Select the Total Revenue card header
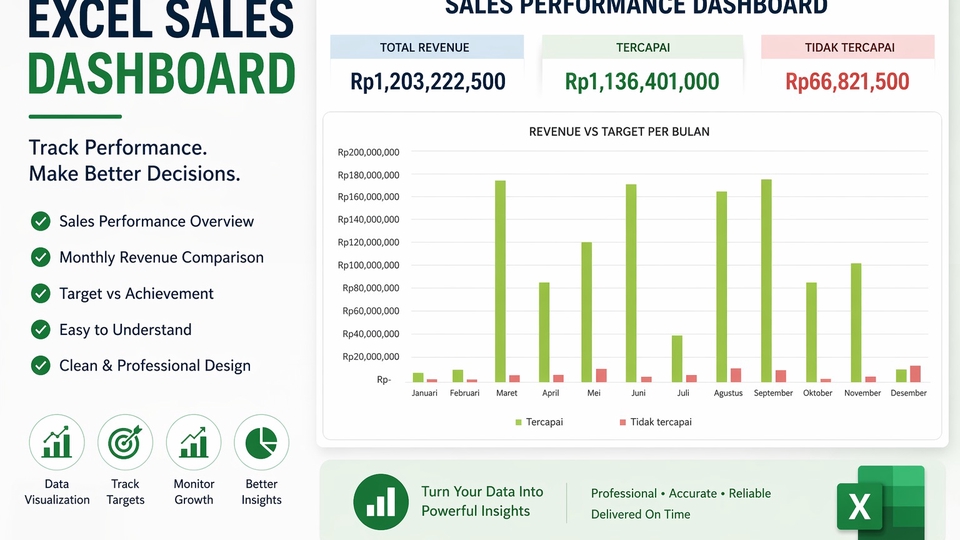Screen dimensions: 960x540 tap(427, 47)
